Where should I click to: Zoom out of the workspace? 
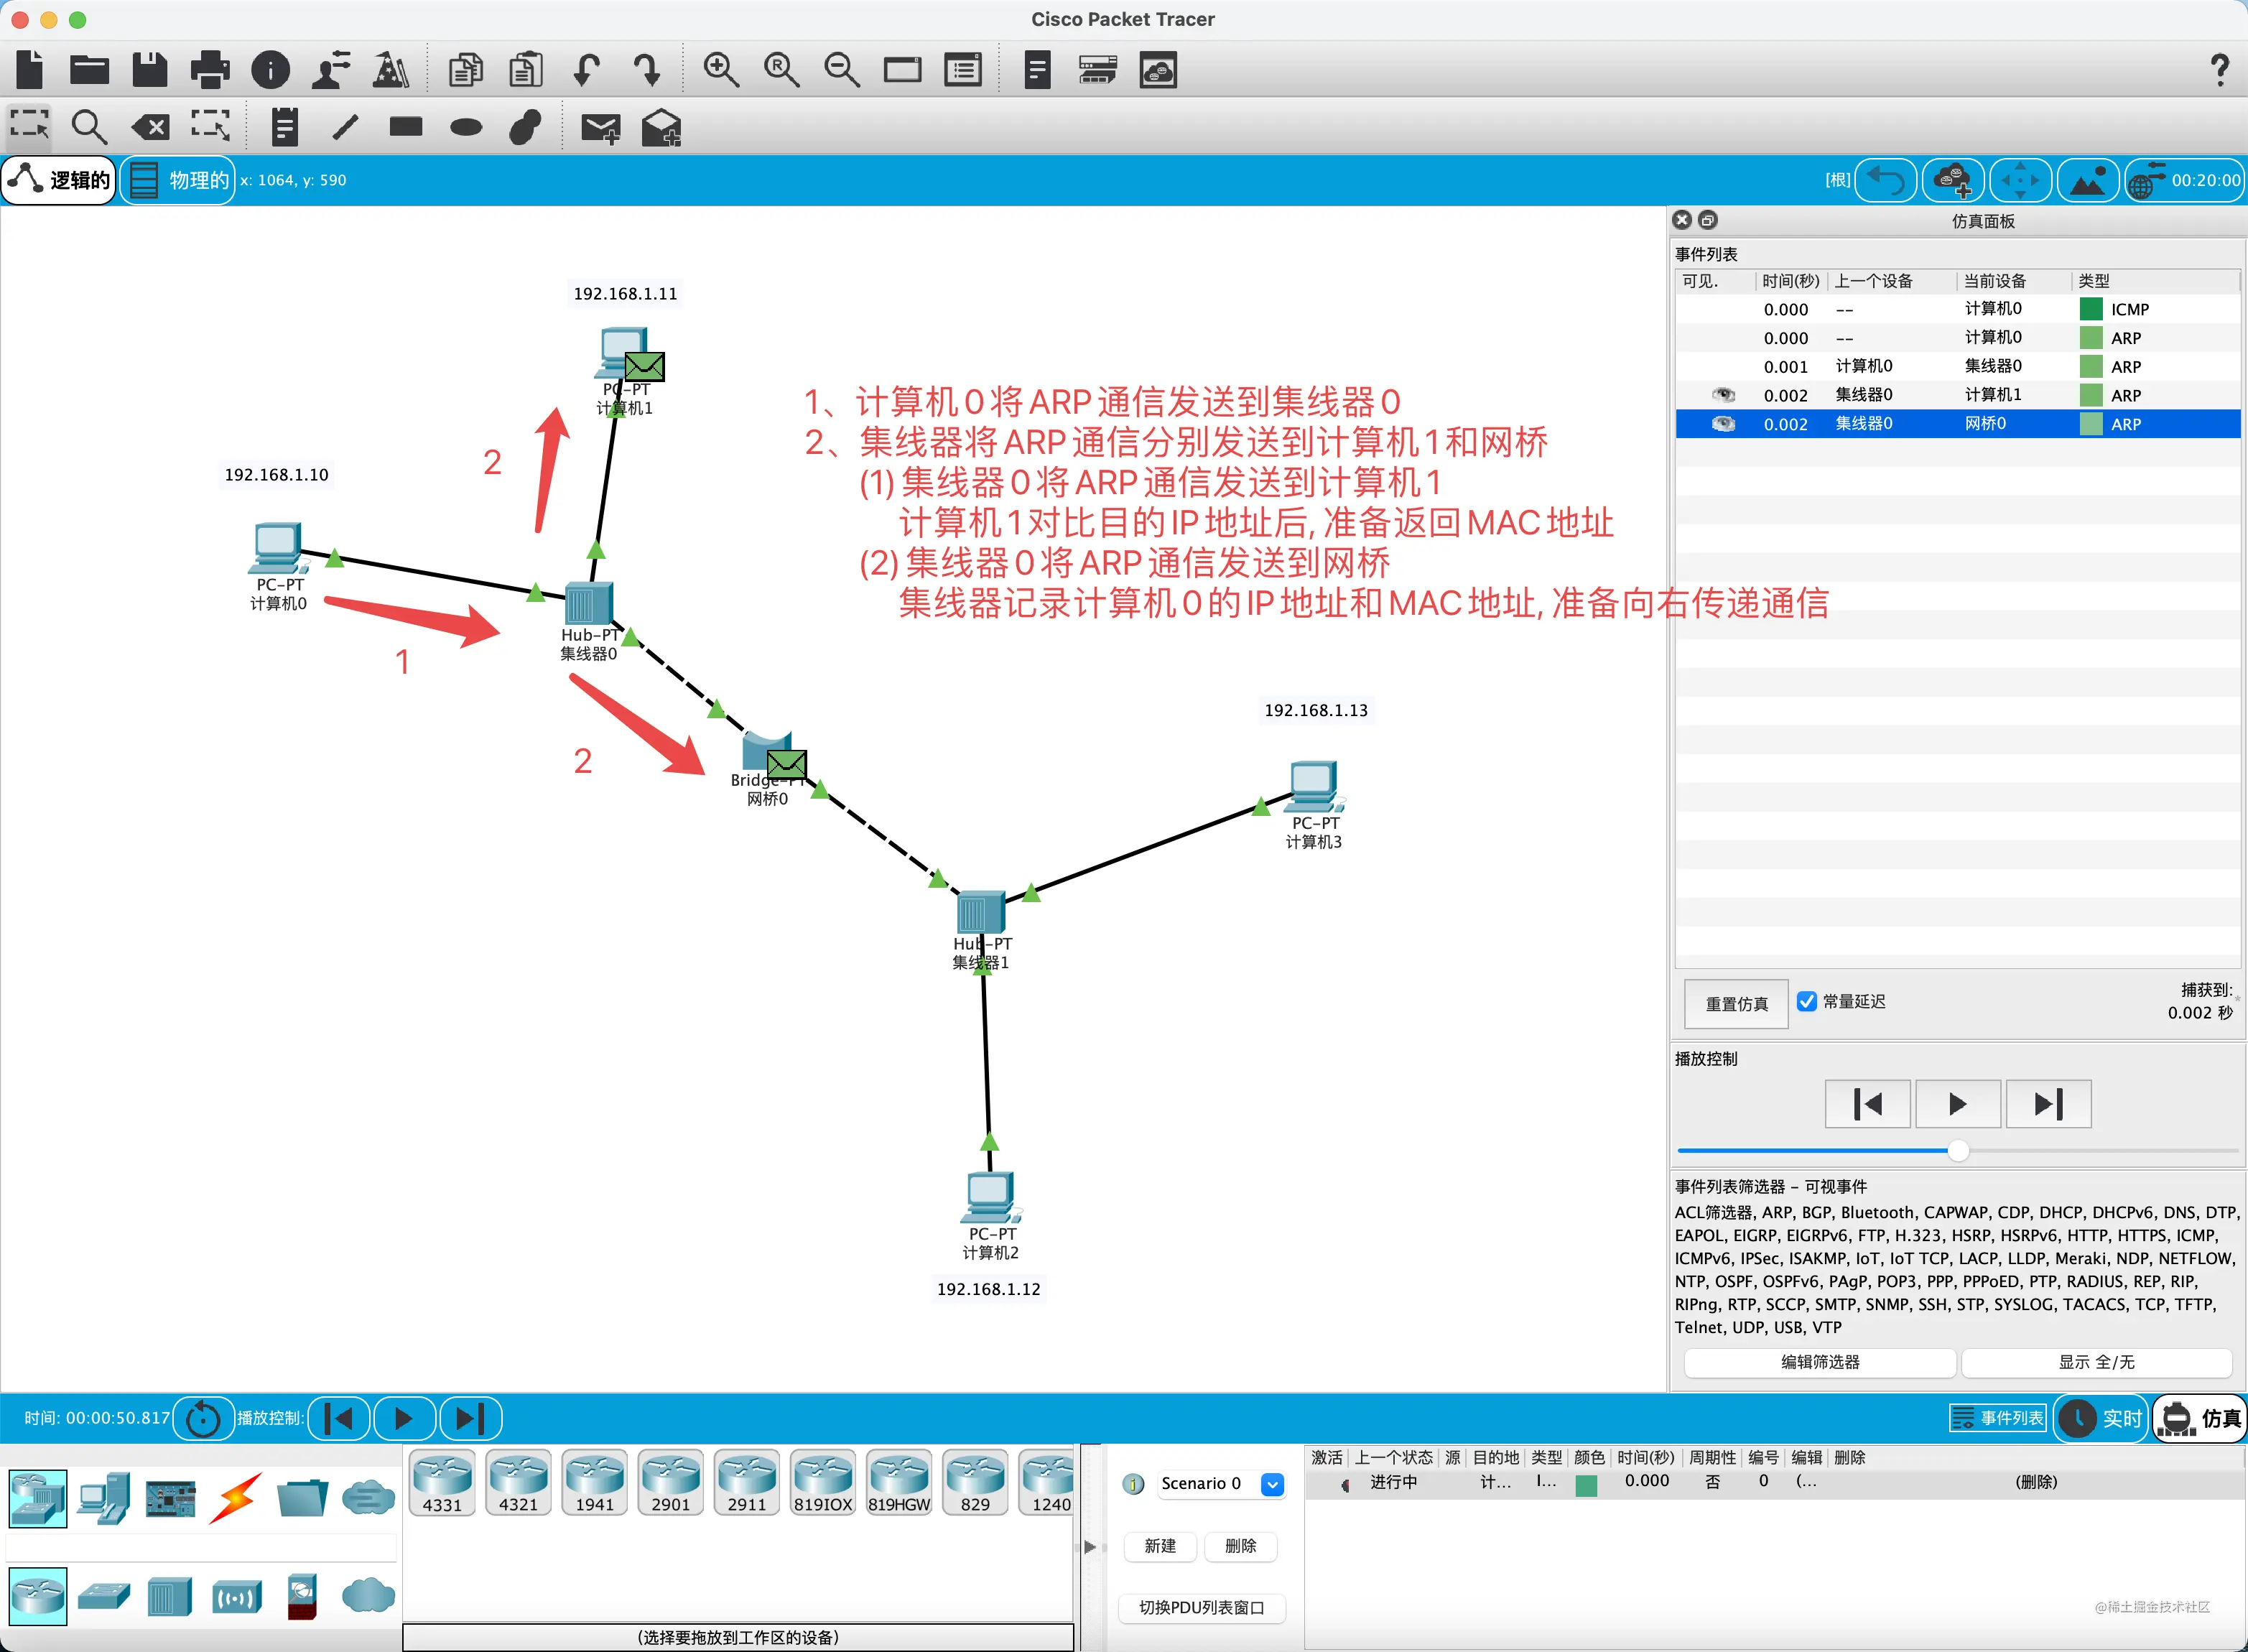point(841,70)
